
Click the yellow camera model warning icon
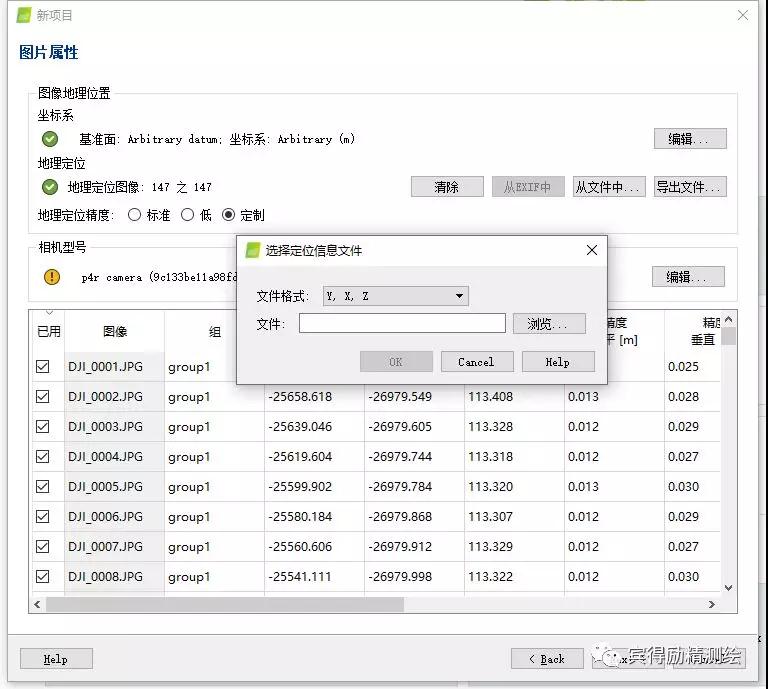pyautogui.click(x=51, y=277)
